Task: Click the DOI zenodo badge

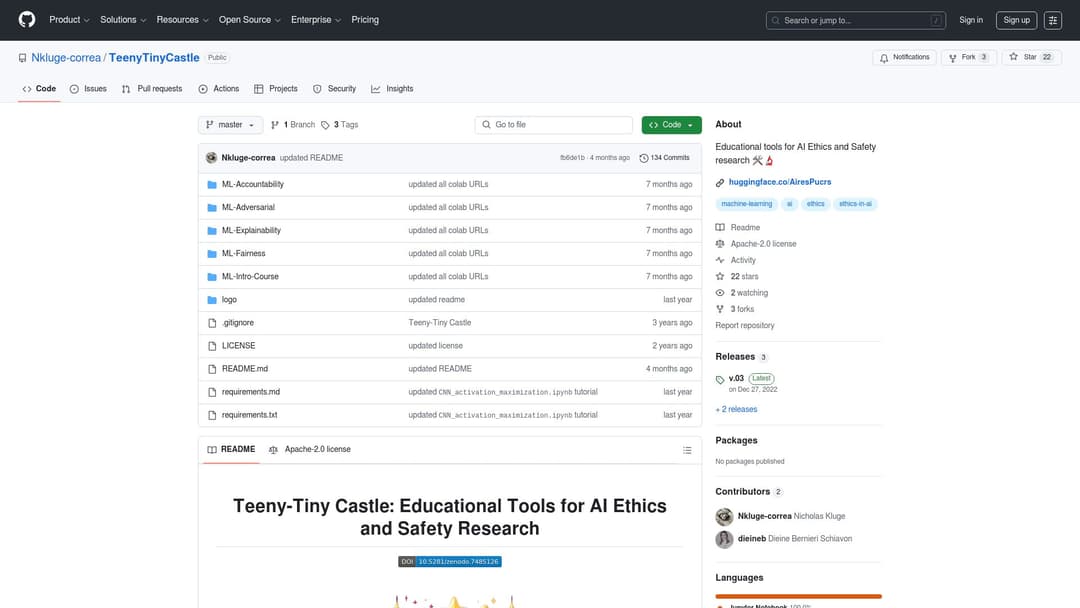Action: pos(450,562)
